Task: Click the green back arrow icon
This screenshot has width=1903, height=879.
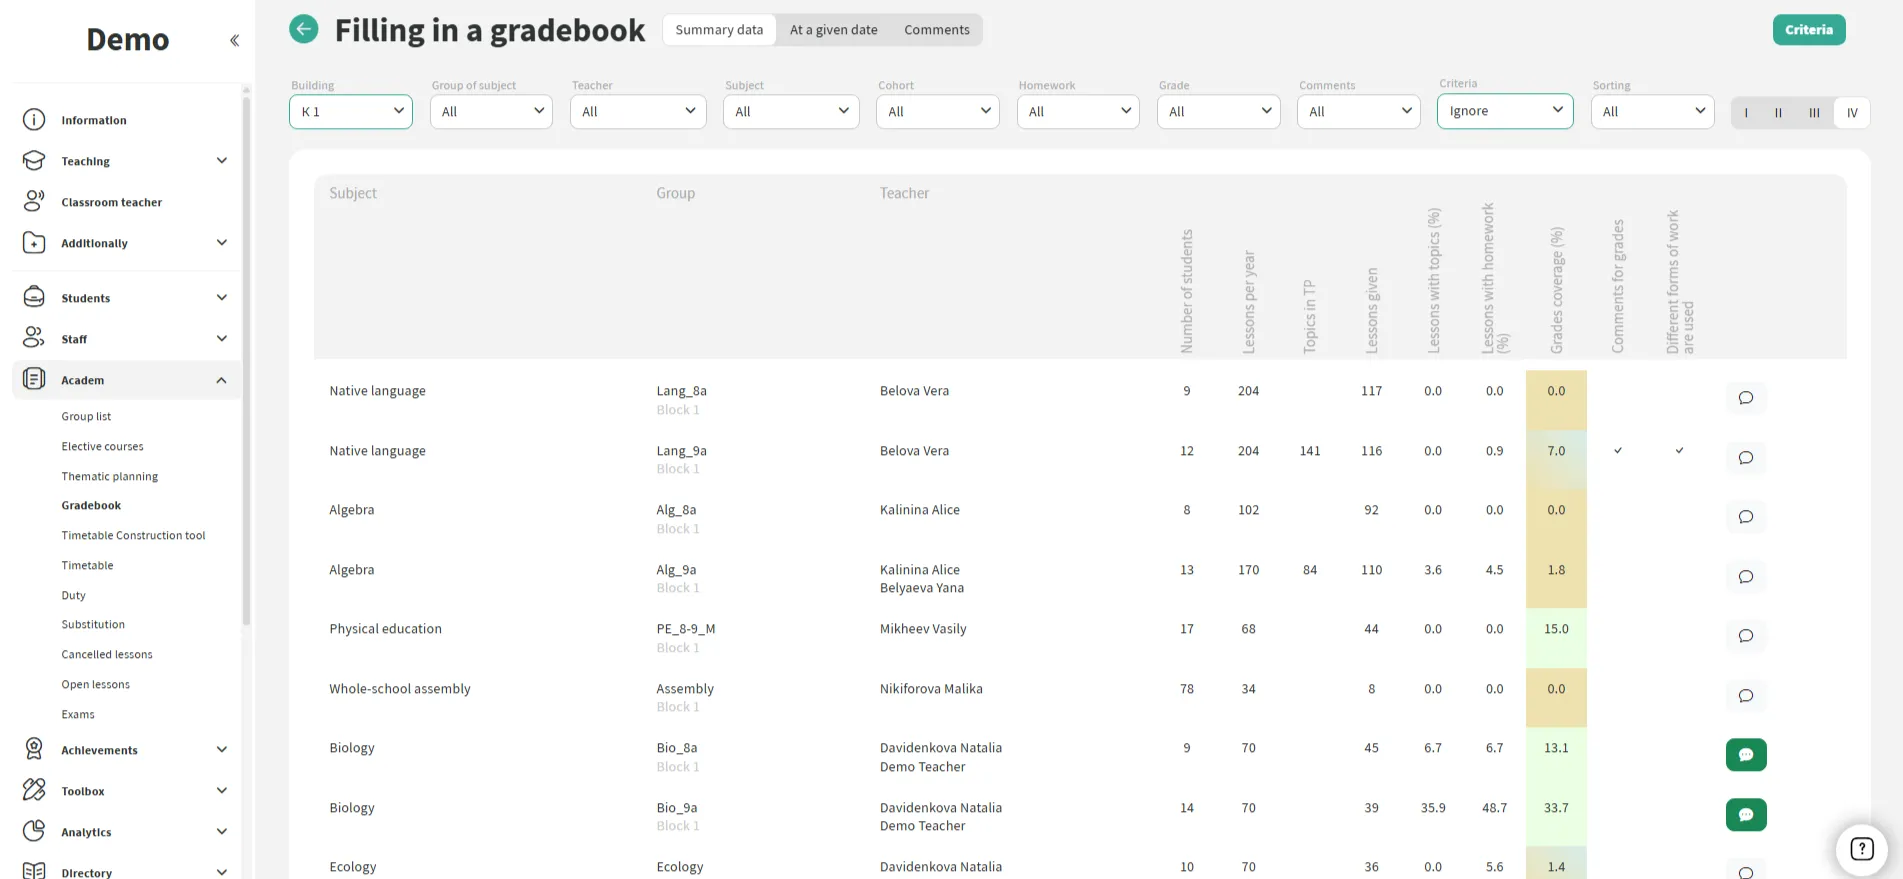Action: (304, 29)
